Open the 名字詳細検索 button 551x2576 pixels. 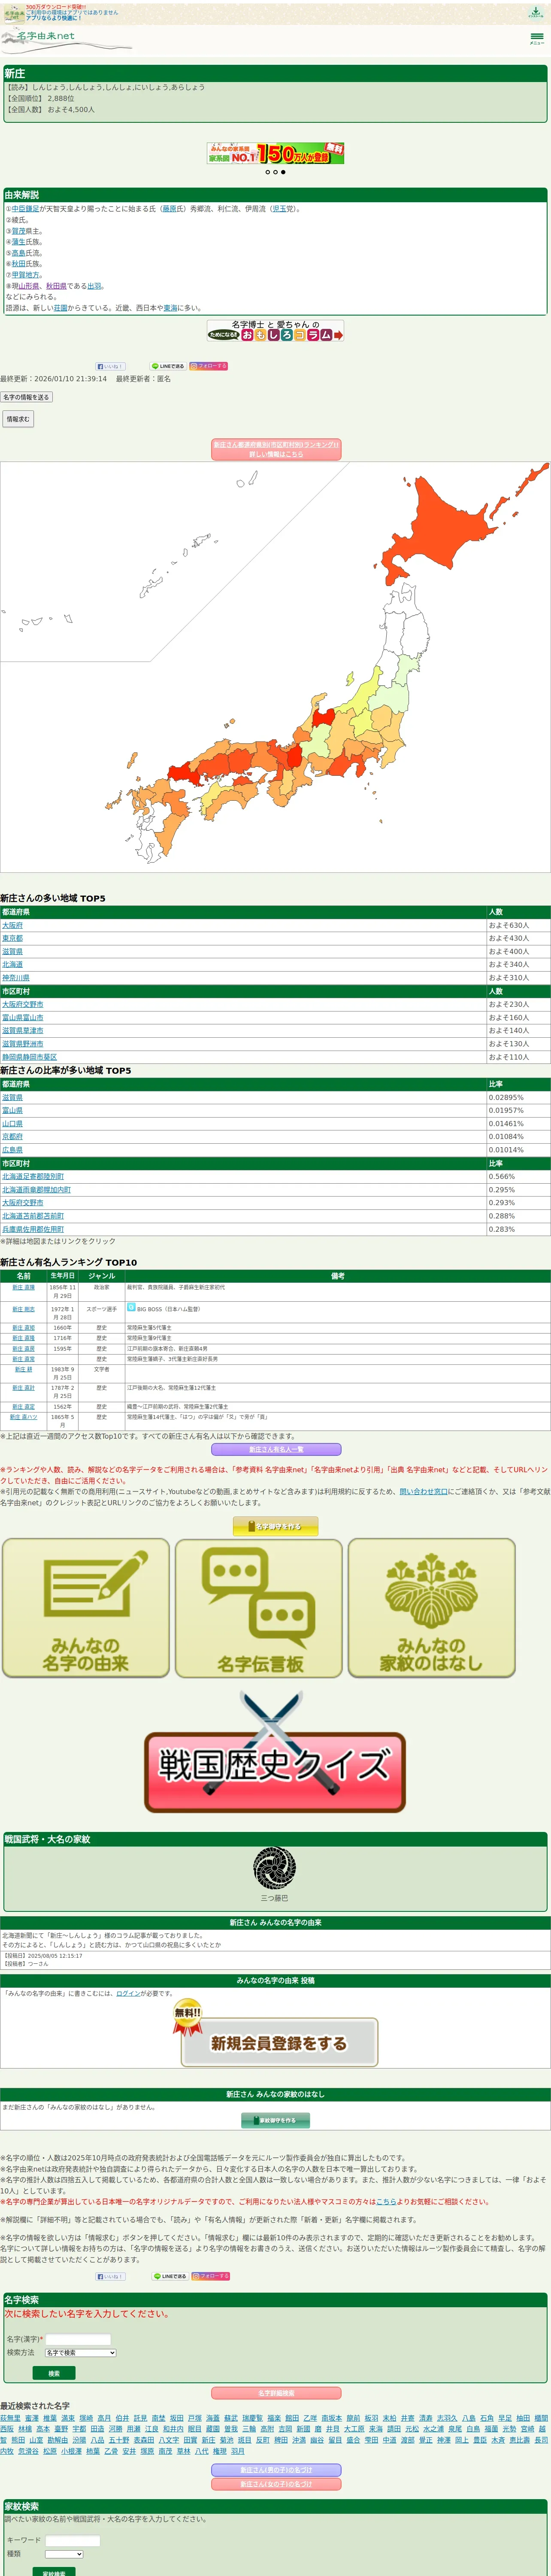coord(276,2393)
